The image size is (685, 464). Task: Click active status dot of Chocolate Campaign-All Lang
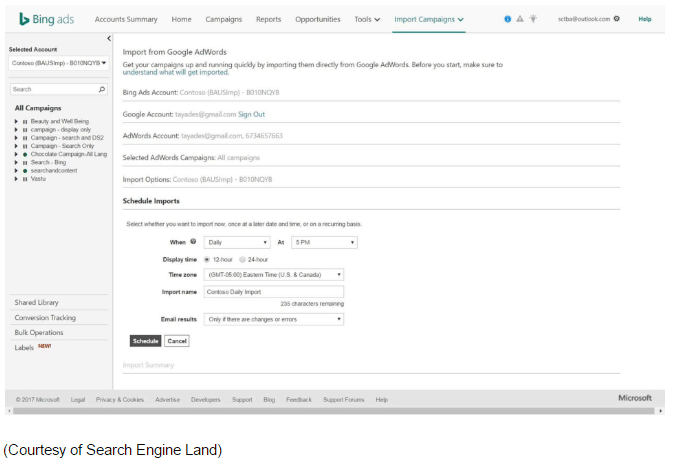25,154
